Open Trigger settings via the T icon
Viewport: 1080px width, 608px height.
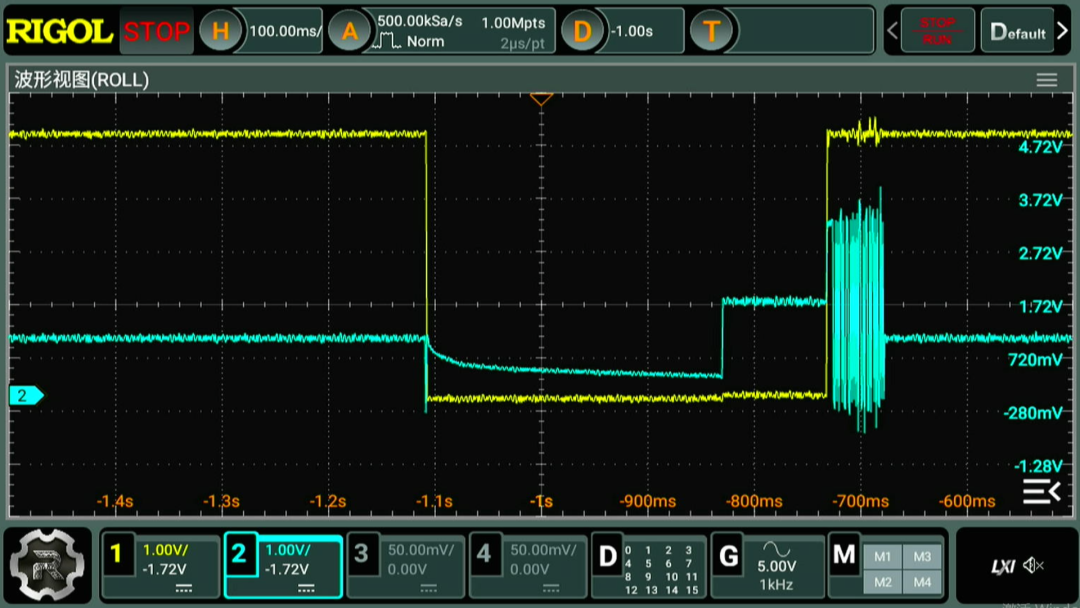(x=712, y=31)
